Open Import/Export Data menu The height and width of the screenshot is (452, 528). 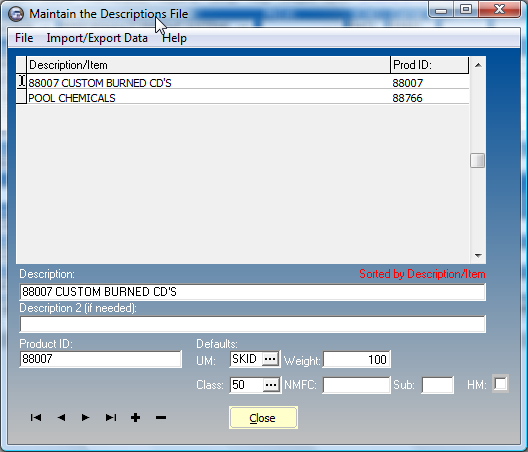tap(97, 38)
